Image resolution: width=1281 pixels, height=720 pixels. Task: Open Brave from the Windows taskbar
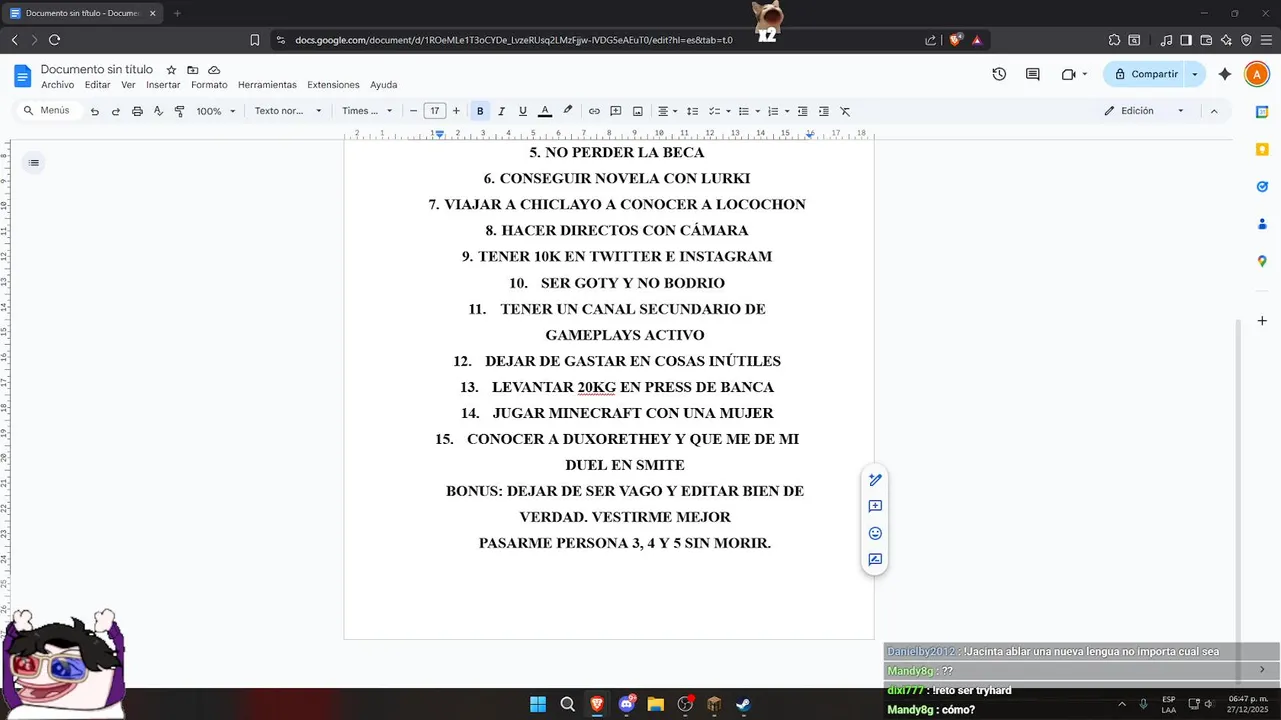pos(597,704)
